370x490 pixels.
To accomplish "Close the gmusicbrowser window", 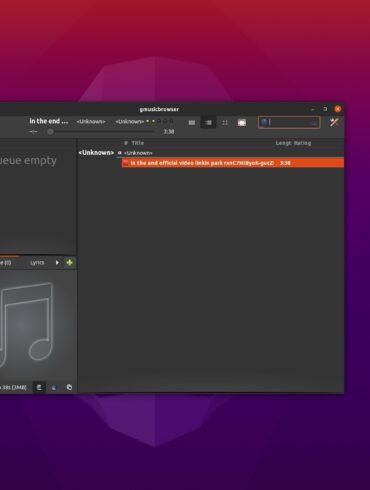I will 338,109.
